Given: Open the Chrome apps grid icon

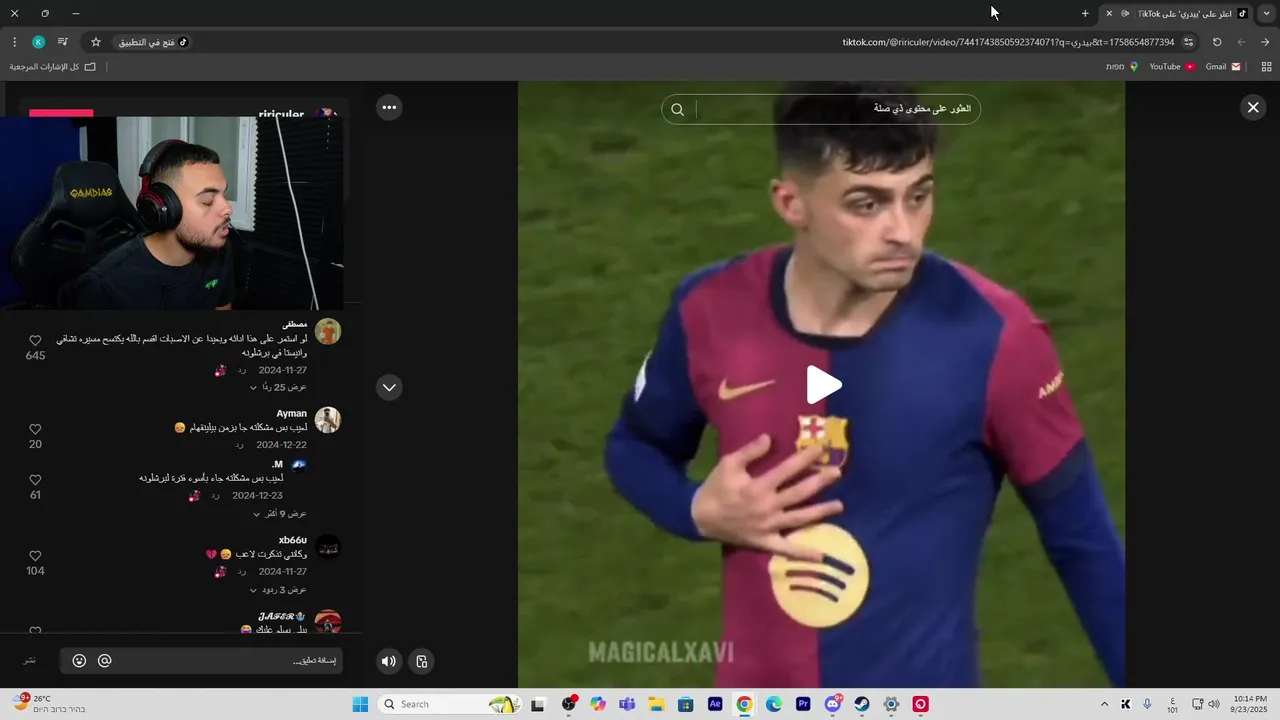Looking at the screenshot, I should pos(1266,67).
